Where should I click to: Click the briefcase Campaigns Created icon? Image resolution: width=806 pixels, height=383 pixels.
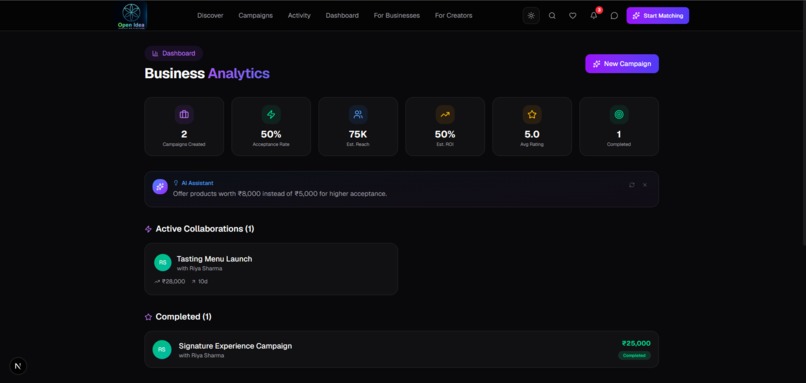point(184,115)
